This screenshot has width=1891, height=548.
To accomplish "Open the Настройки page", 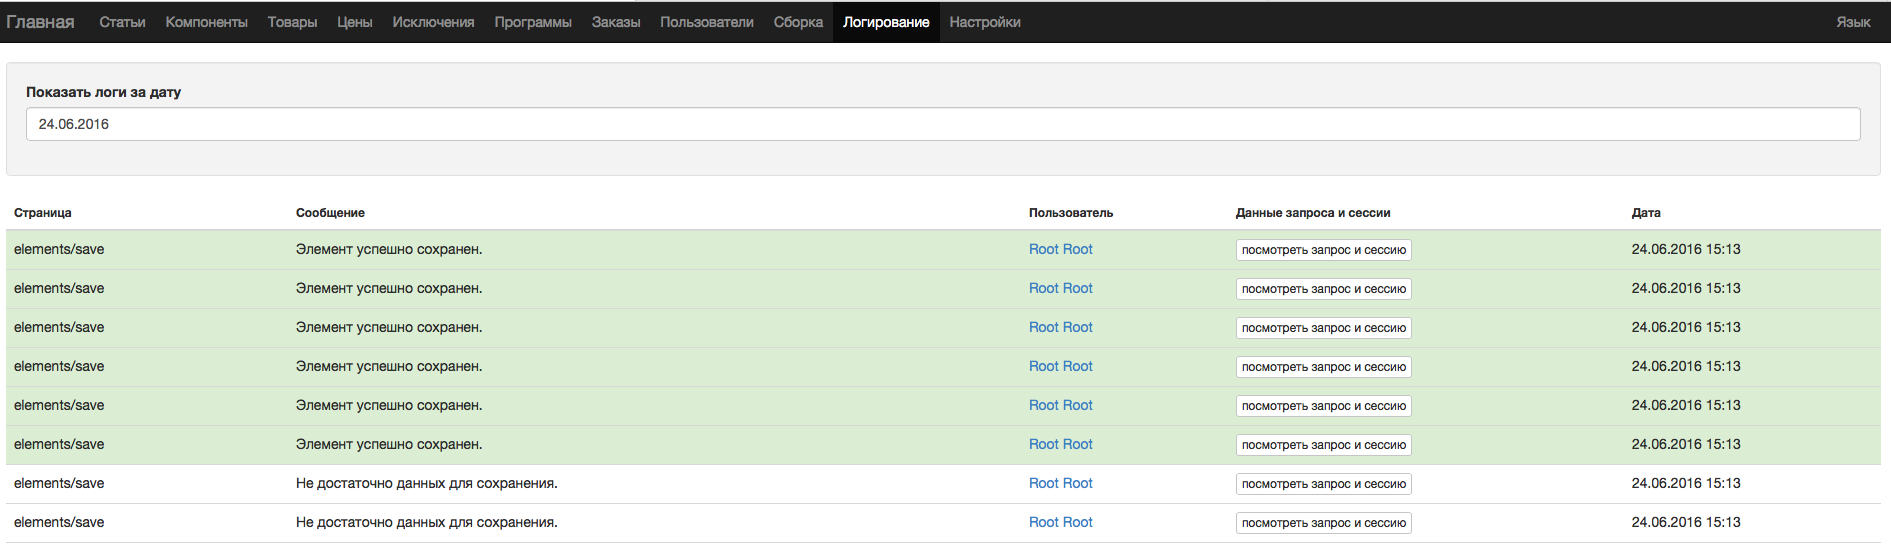I will (985, 22).
